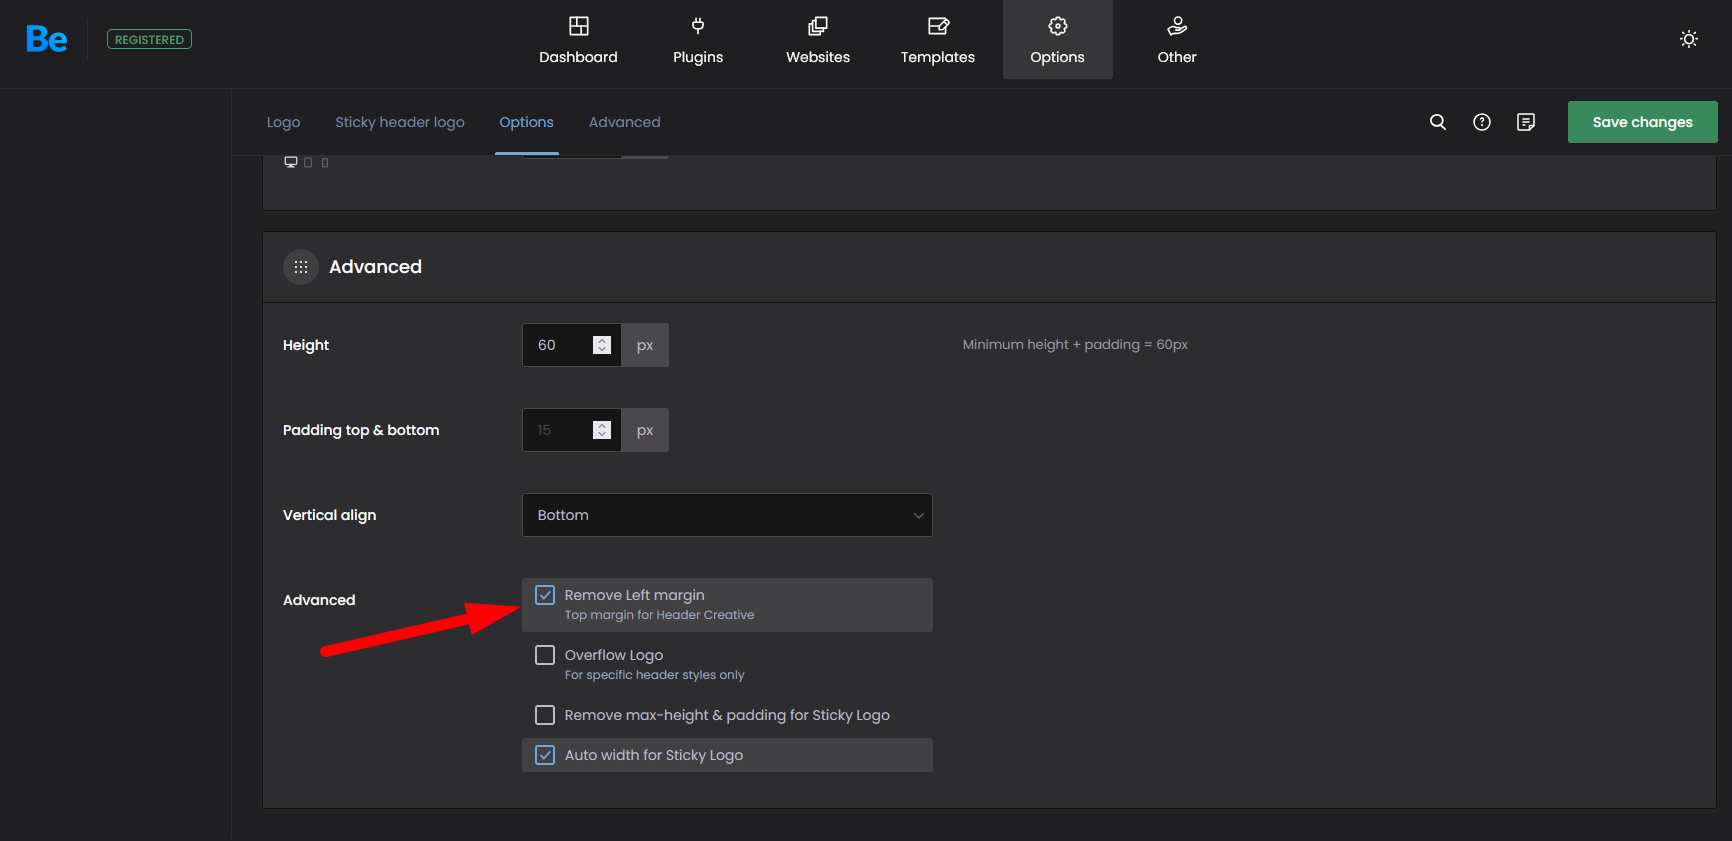Uncheck Auto width for Sticky Logo
This screenshot has height=841, width=1732.
pos(545,755)
